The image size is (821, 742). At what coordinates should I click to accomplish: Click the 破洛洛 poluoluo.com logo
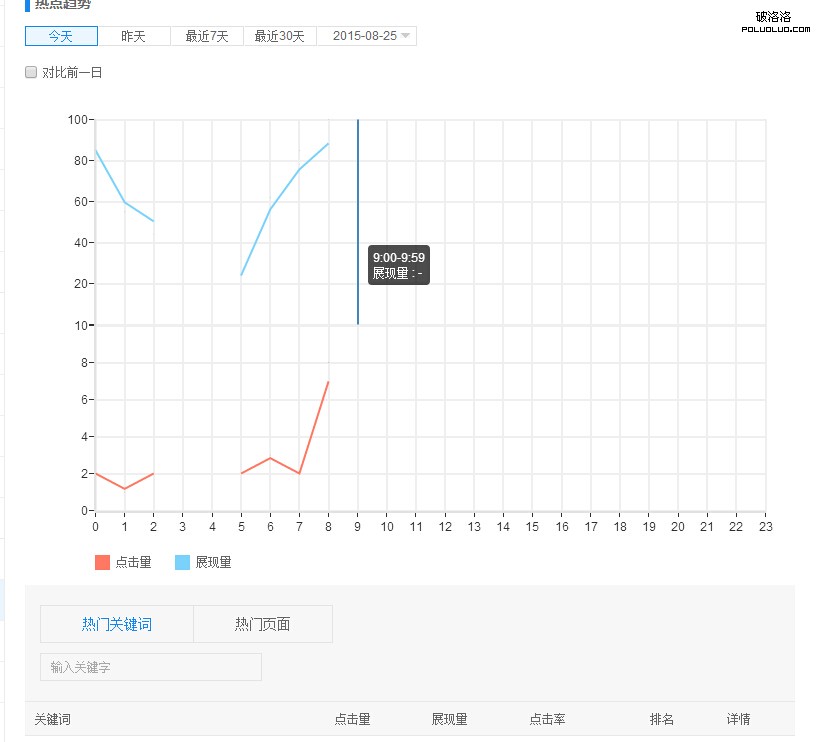tap(776, 22)
